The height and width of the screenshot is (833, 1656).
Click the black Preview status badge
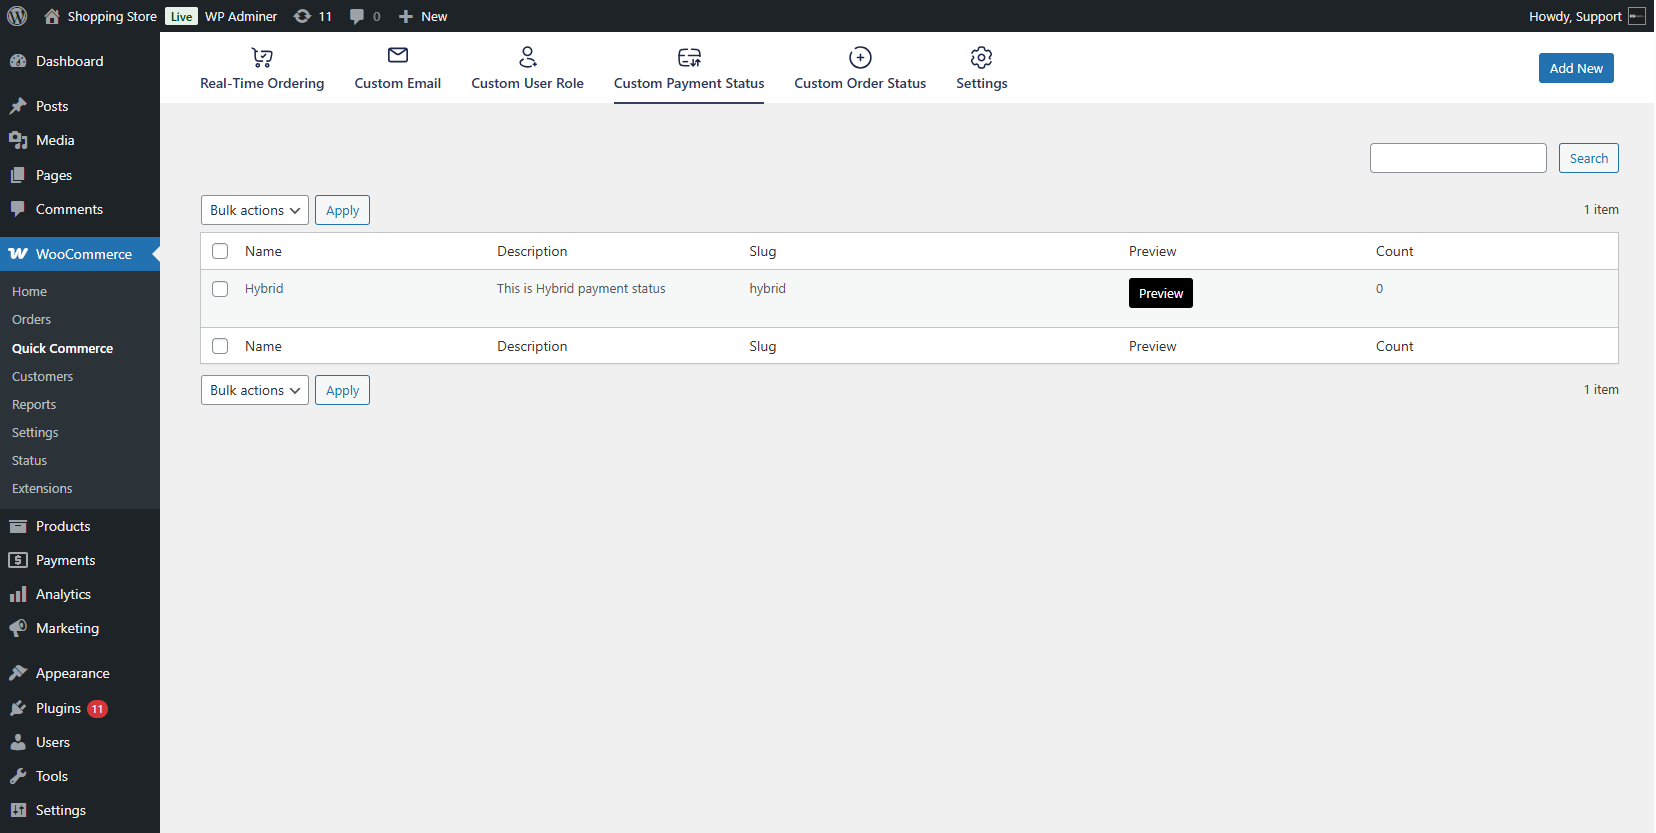point(1160,293)
